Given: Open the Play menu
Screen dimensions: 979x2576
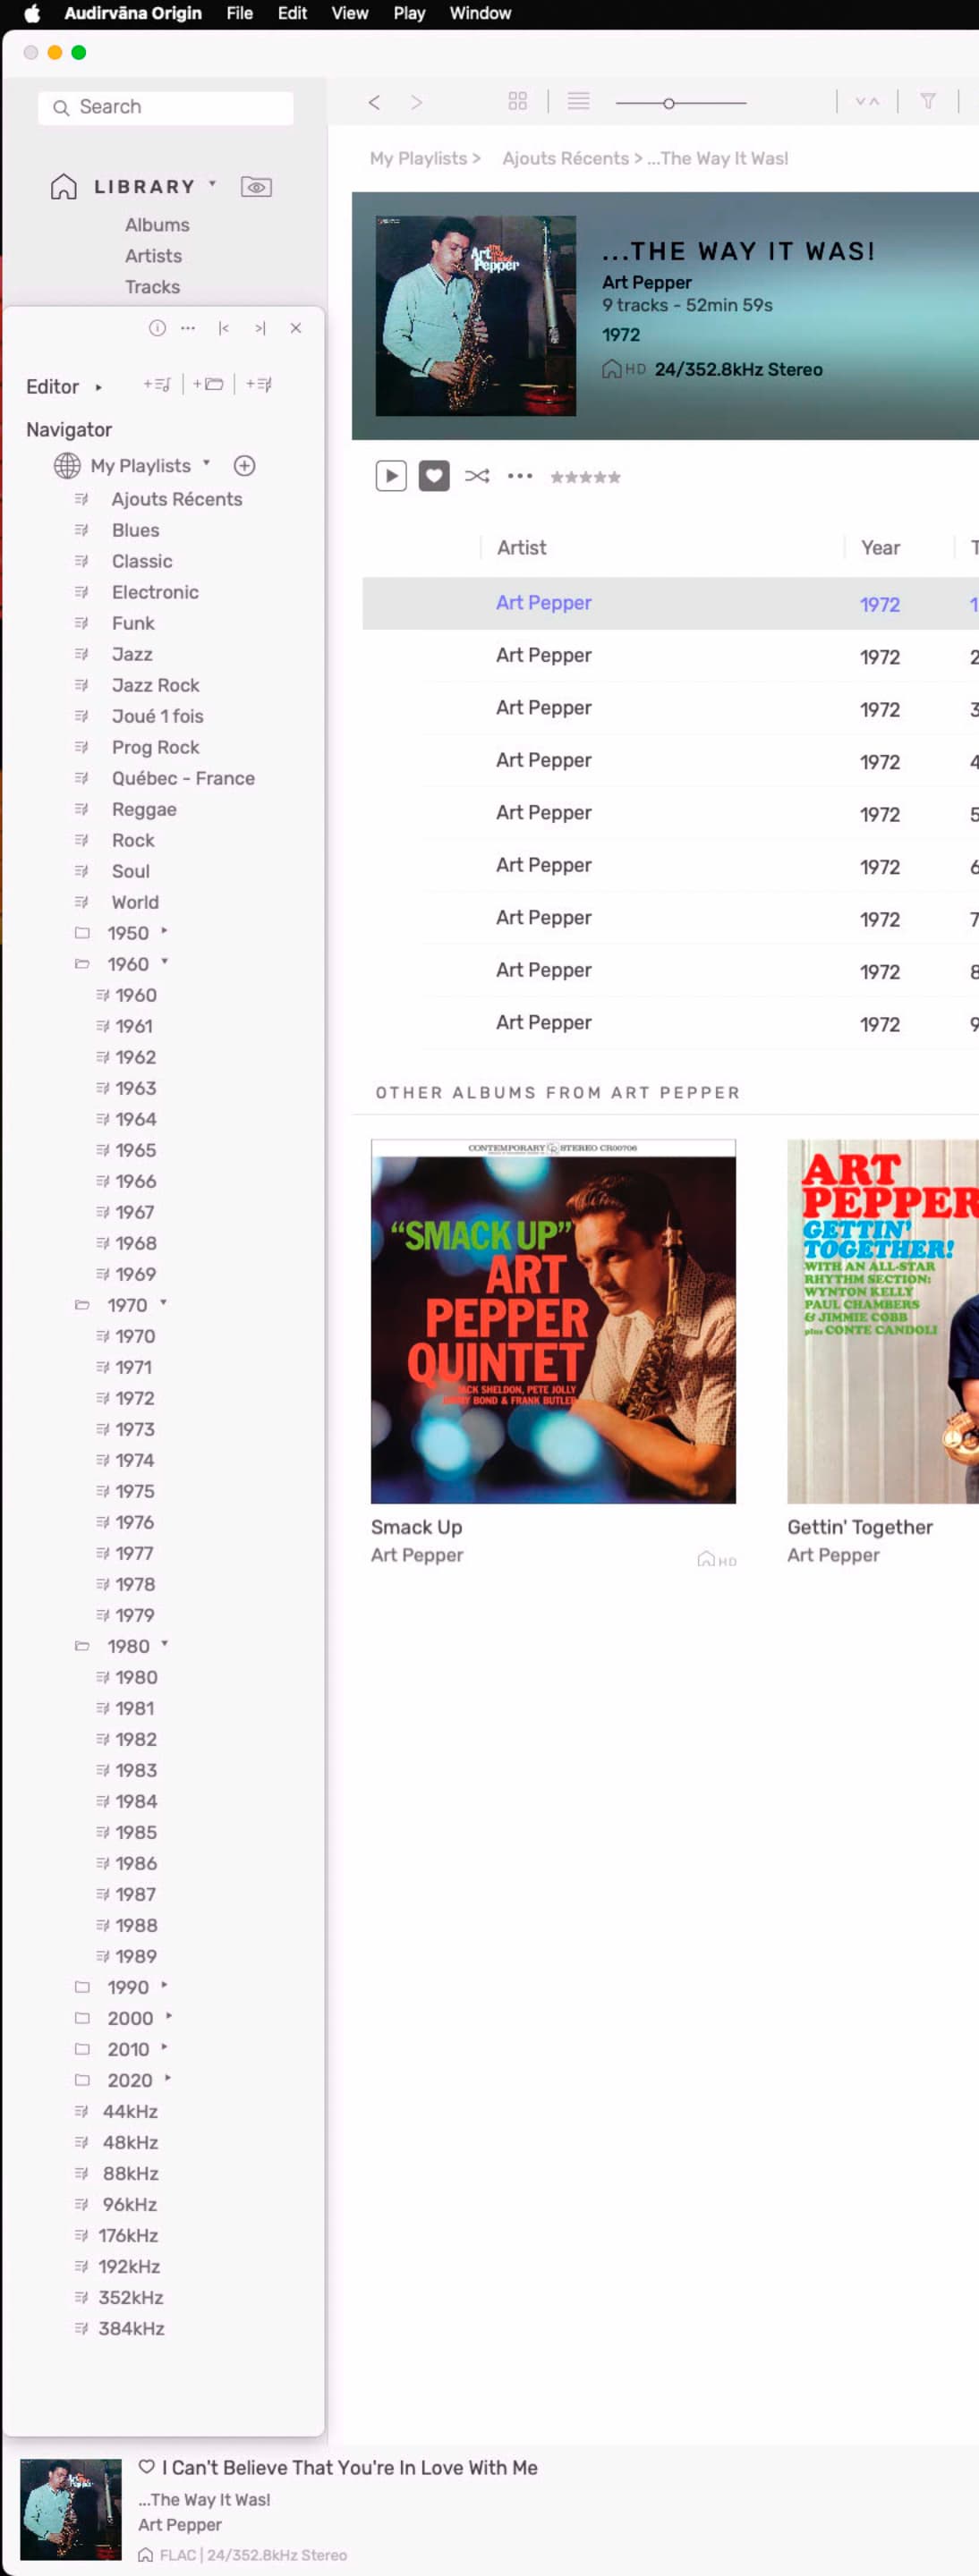Looking at the screenshot, I should pyautogui.click(x=409, y=13).
